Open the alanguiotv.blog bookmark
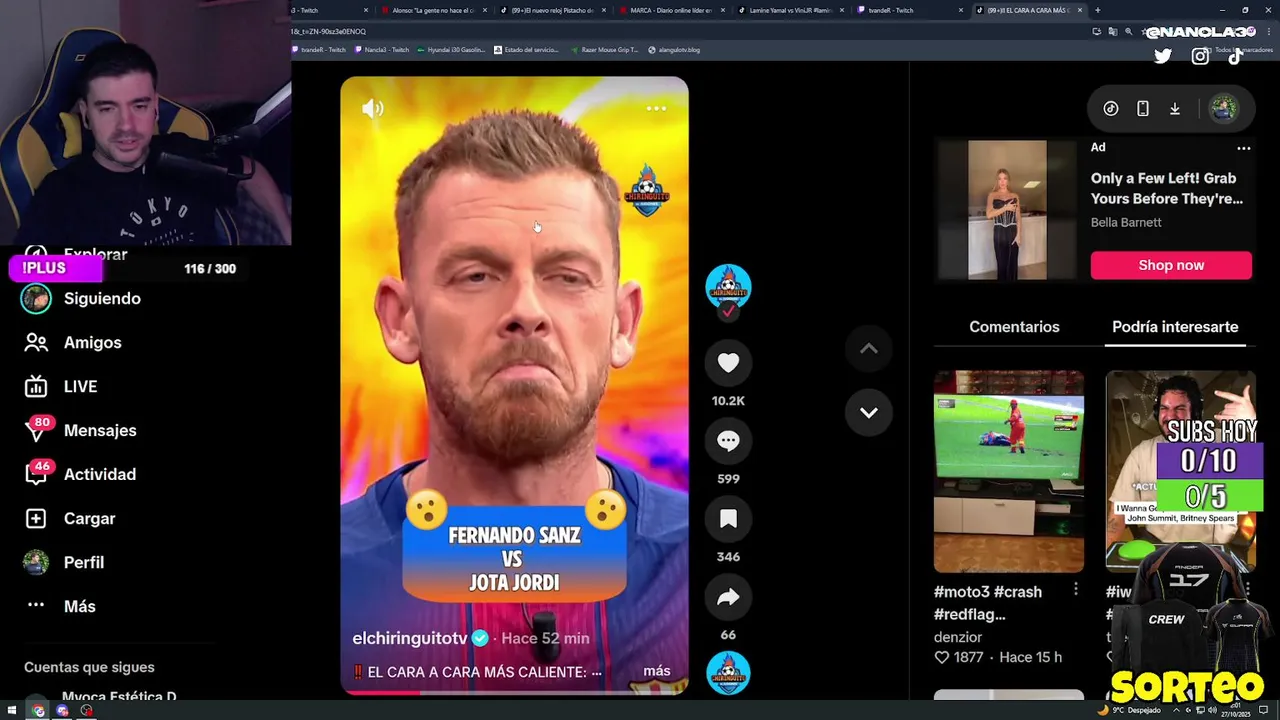This screenshot has width=1280, height=720. tap(674, 49)
